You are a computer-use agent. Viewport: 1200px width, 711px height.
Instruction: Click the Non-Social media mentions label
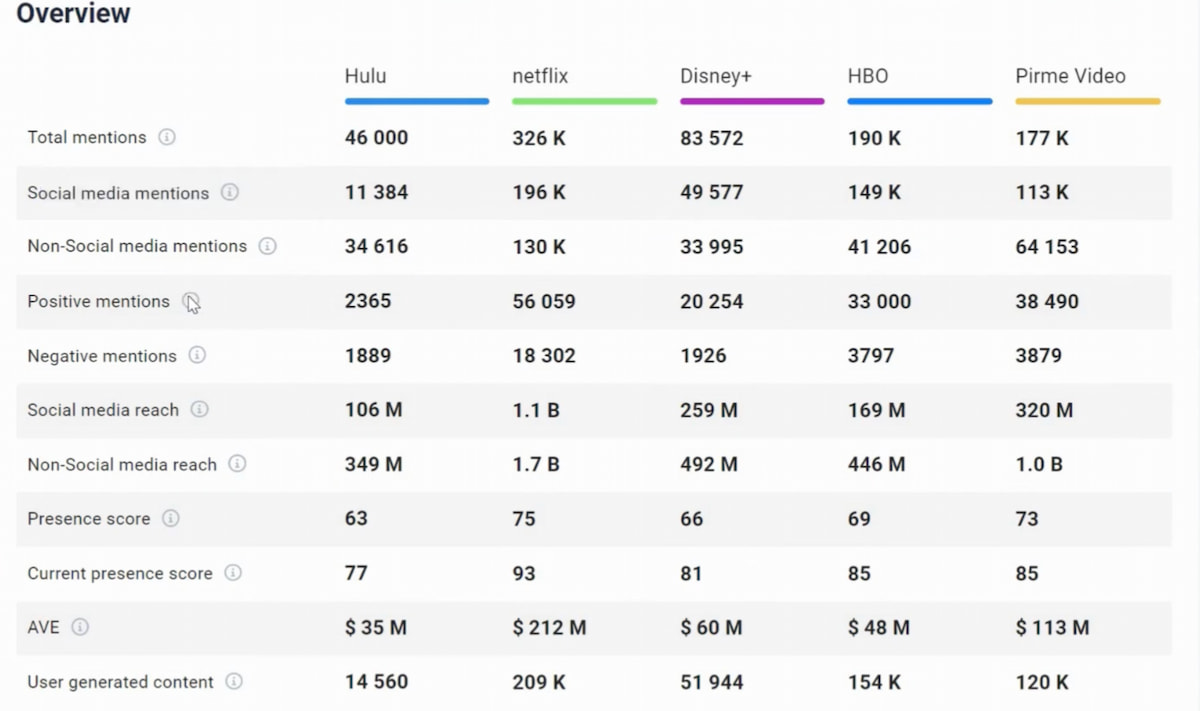[x=137, y=246]
